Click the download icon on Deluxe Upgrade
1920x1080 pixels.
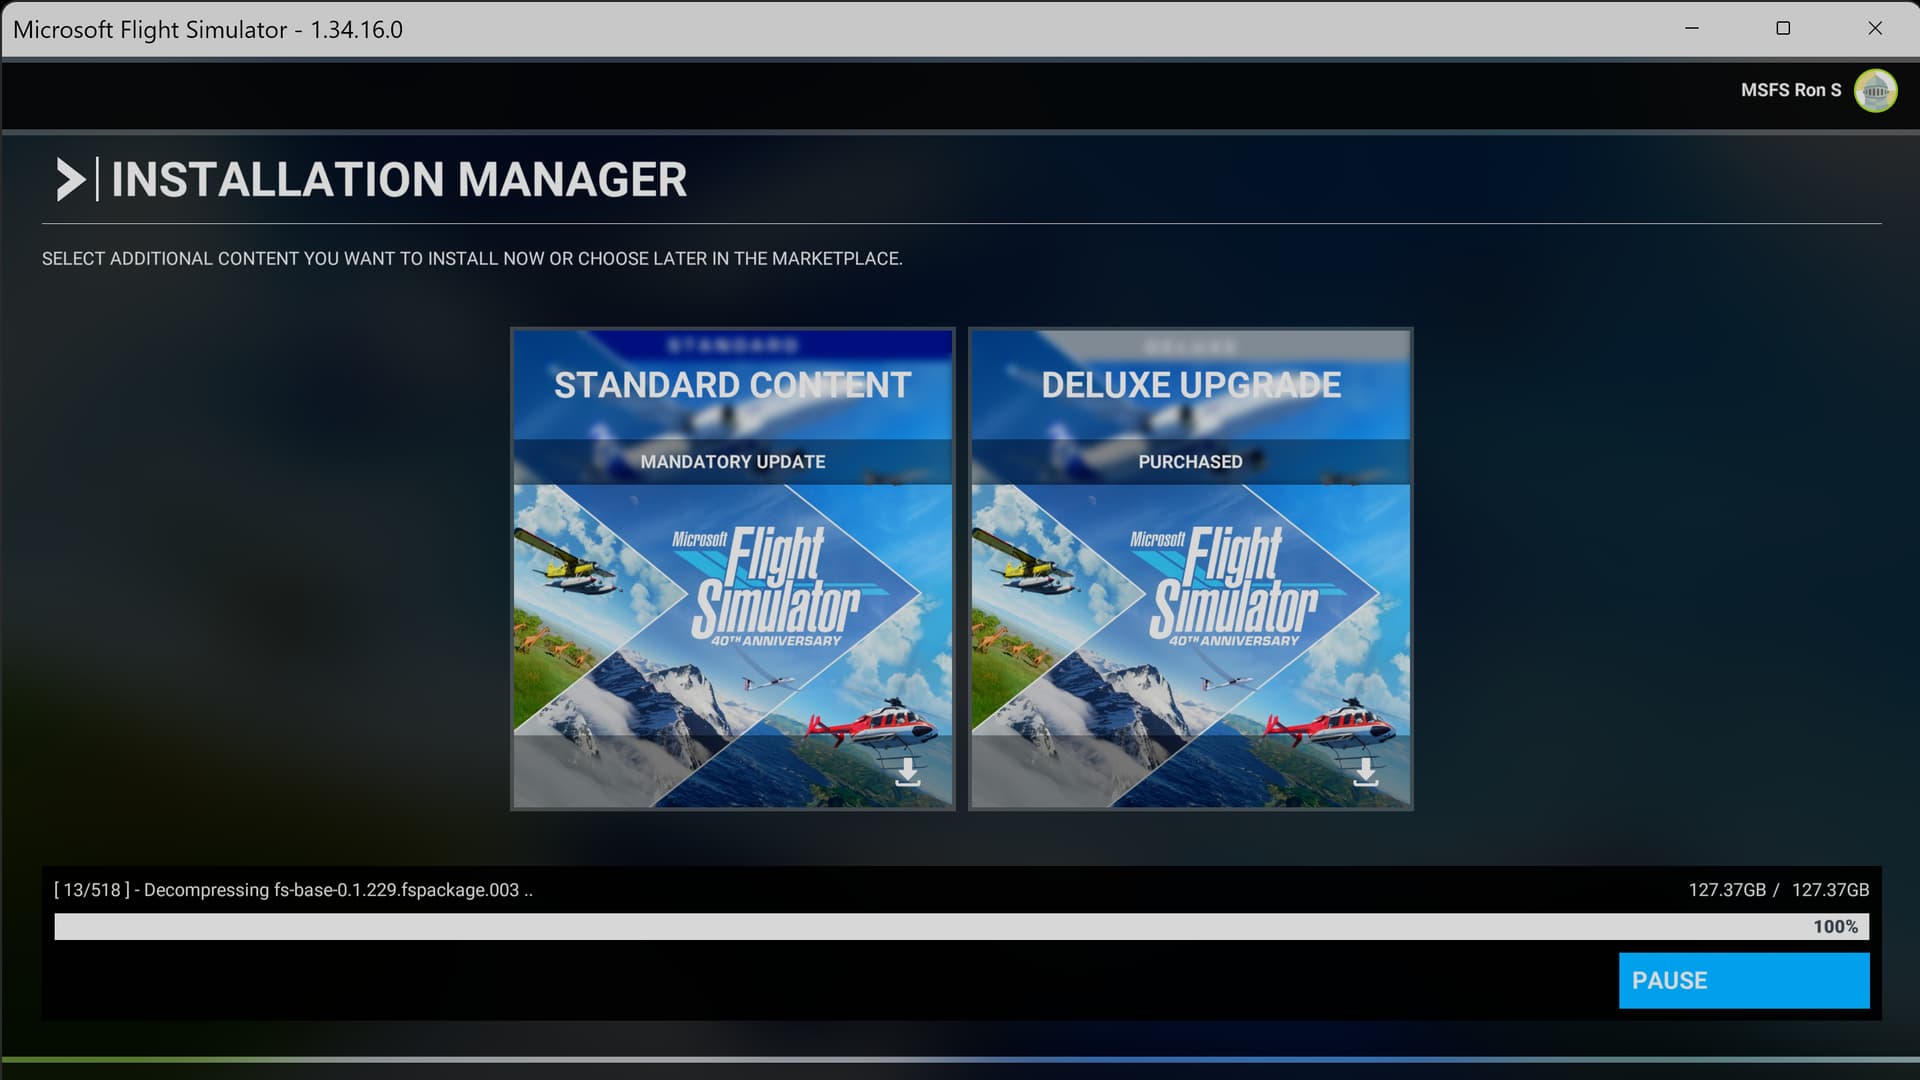tap(1365, 772)
